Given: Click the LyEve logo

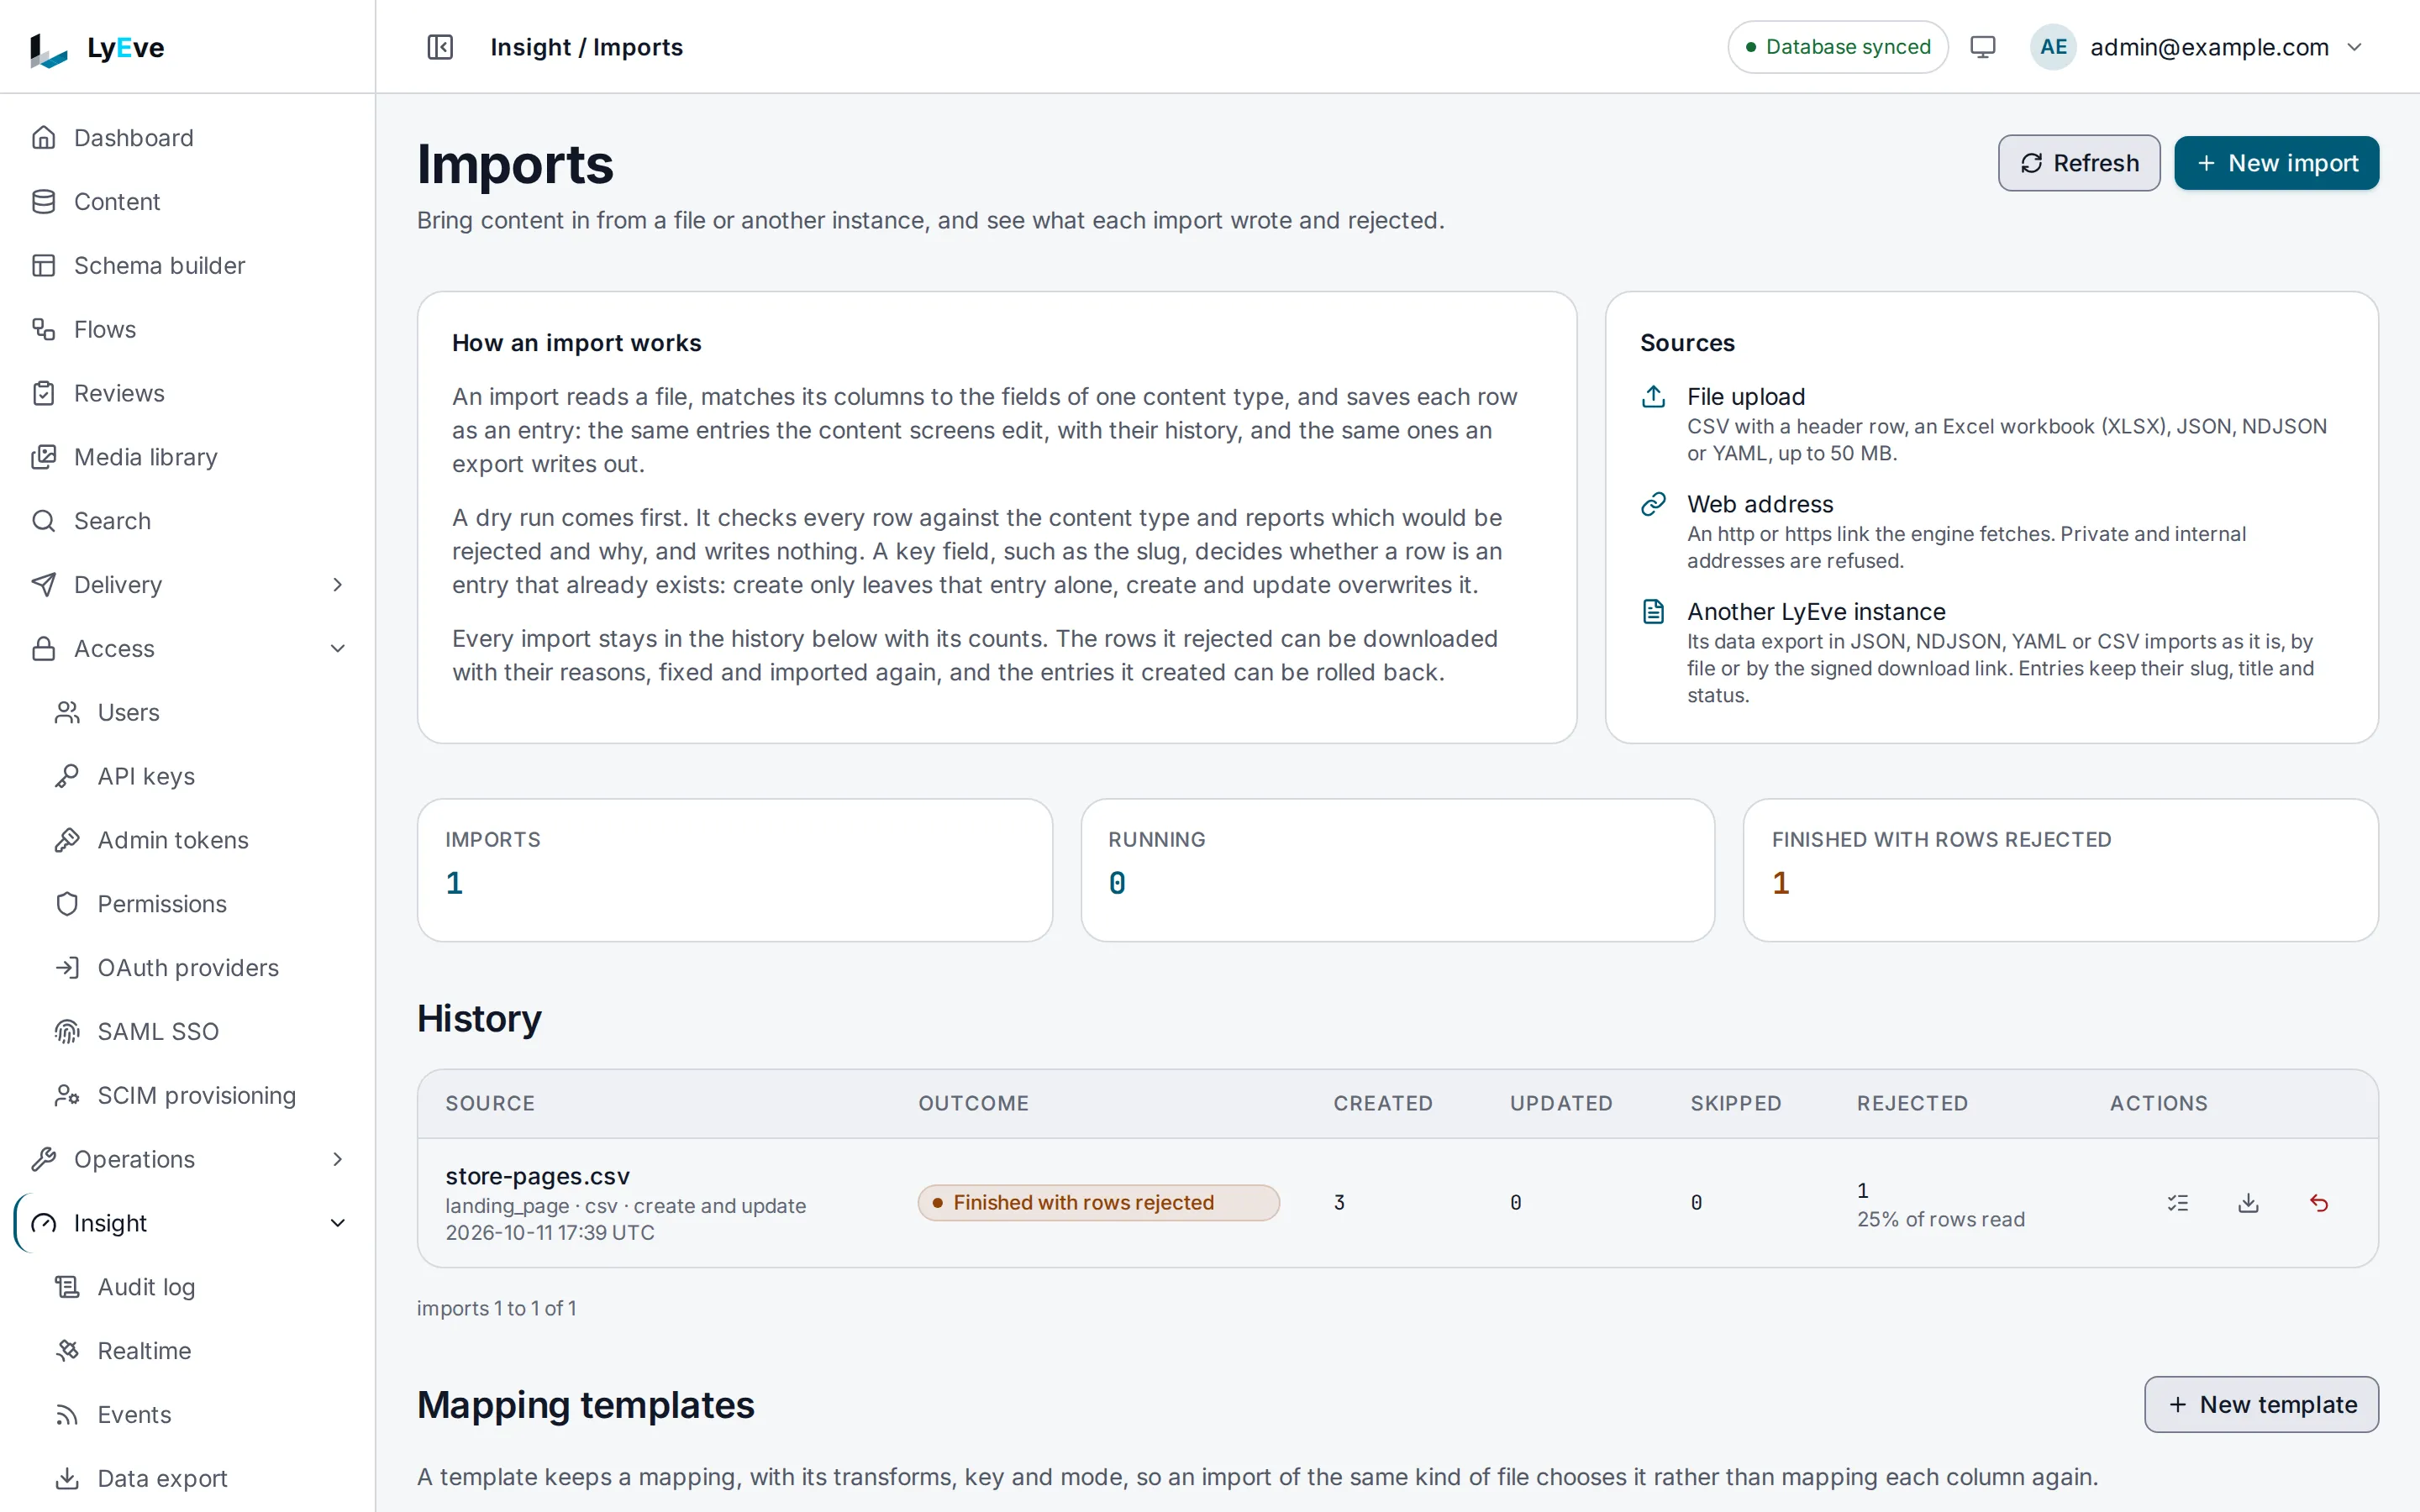Looking at the screenshot, I should [97, 48].
